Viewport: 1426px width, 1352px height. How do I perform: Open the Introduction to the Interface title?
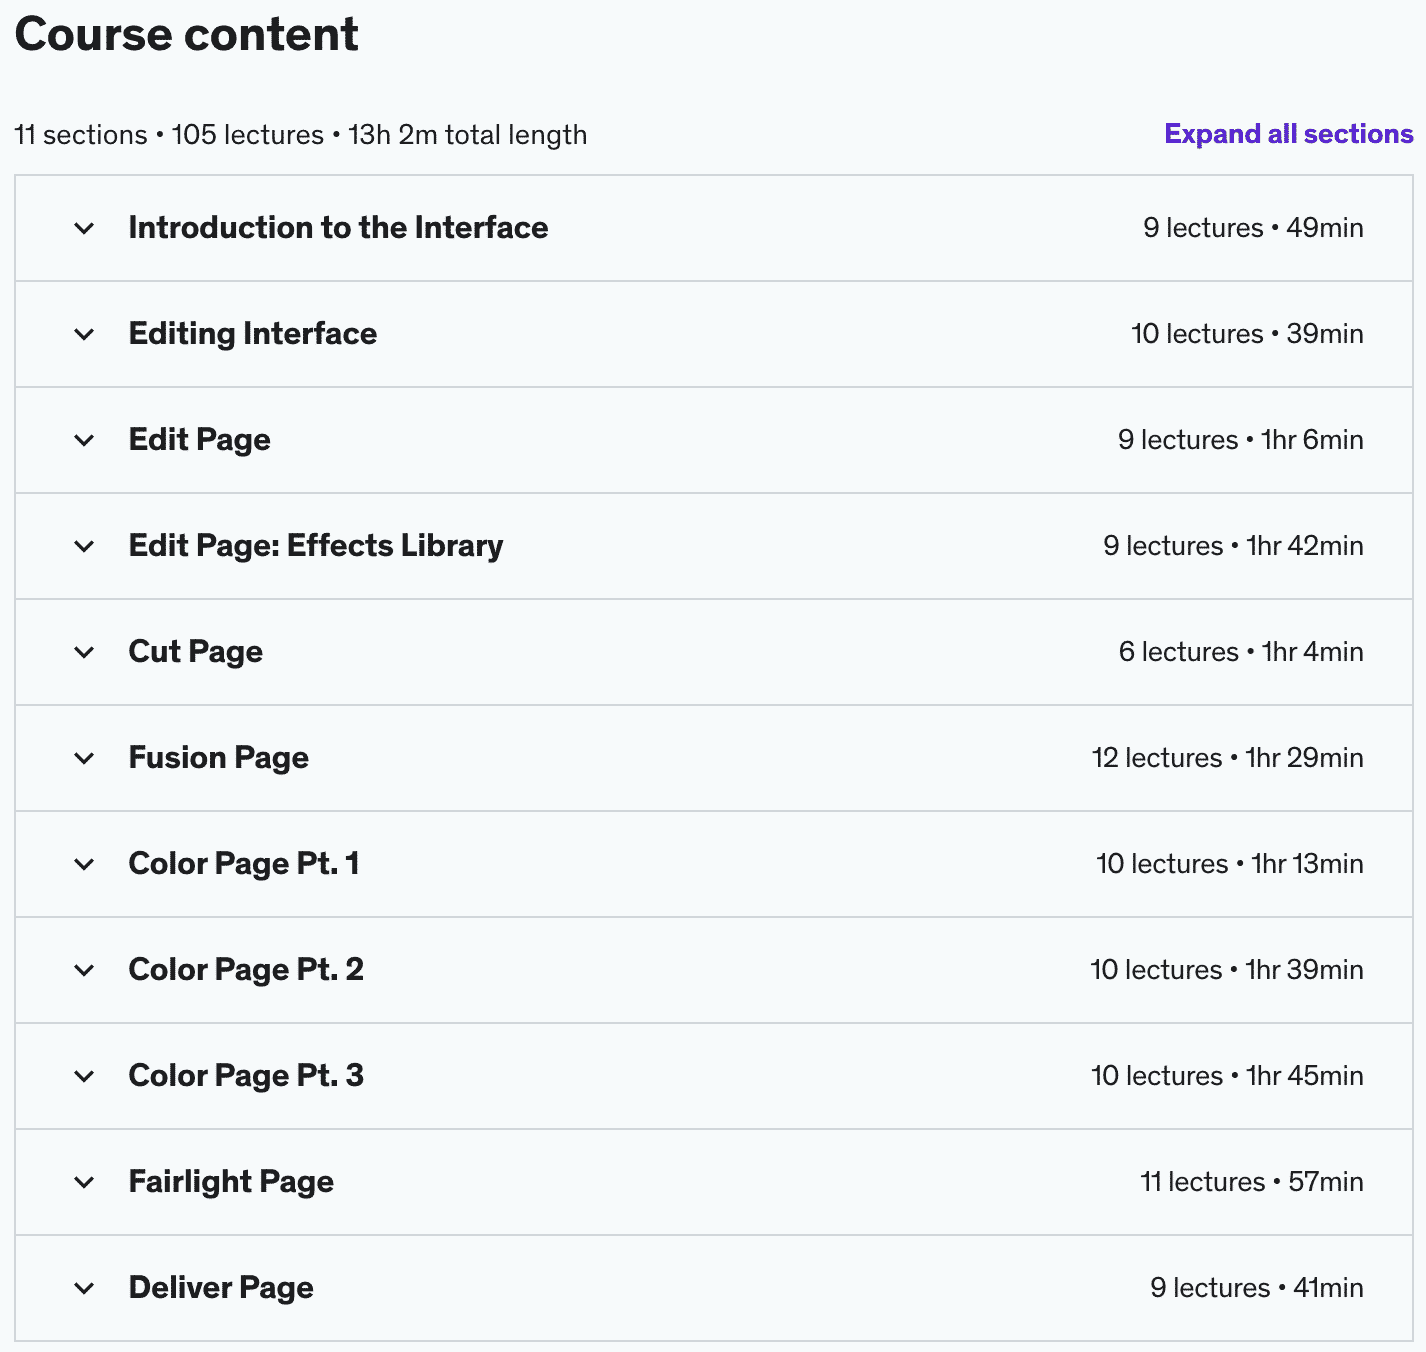coord(338,228)
